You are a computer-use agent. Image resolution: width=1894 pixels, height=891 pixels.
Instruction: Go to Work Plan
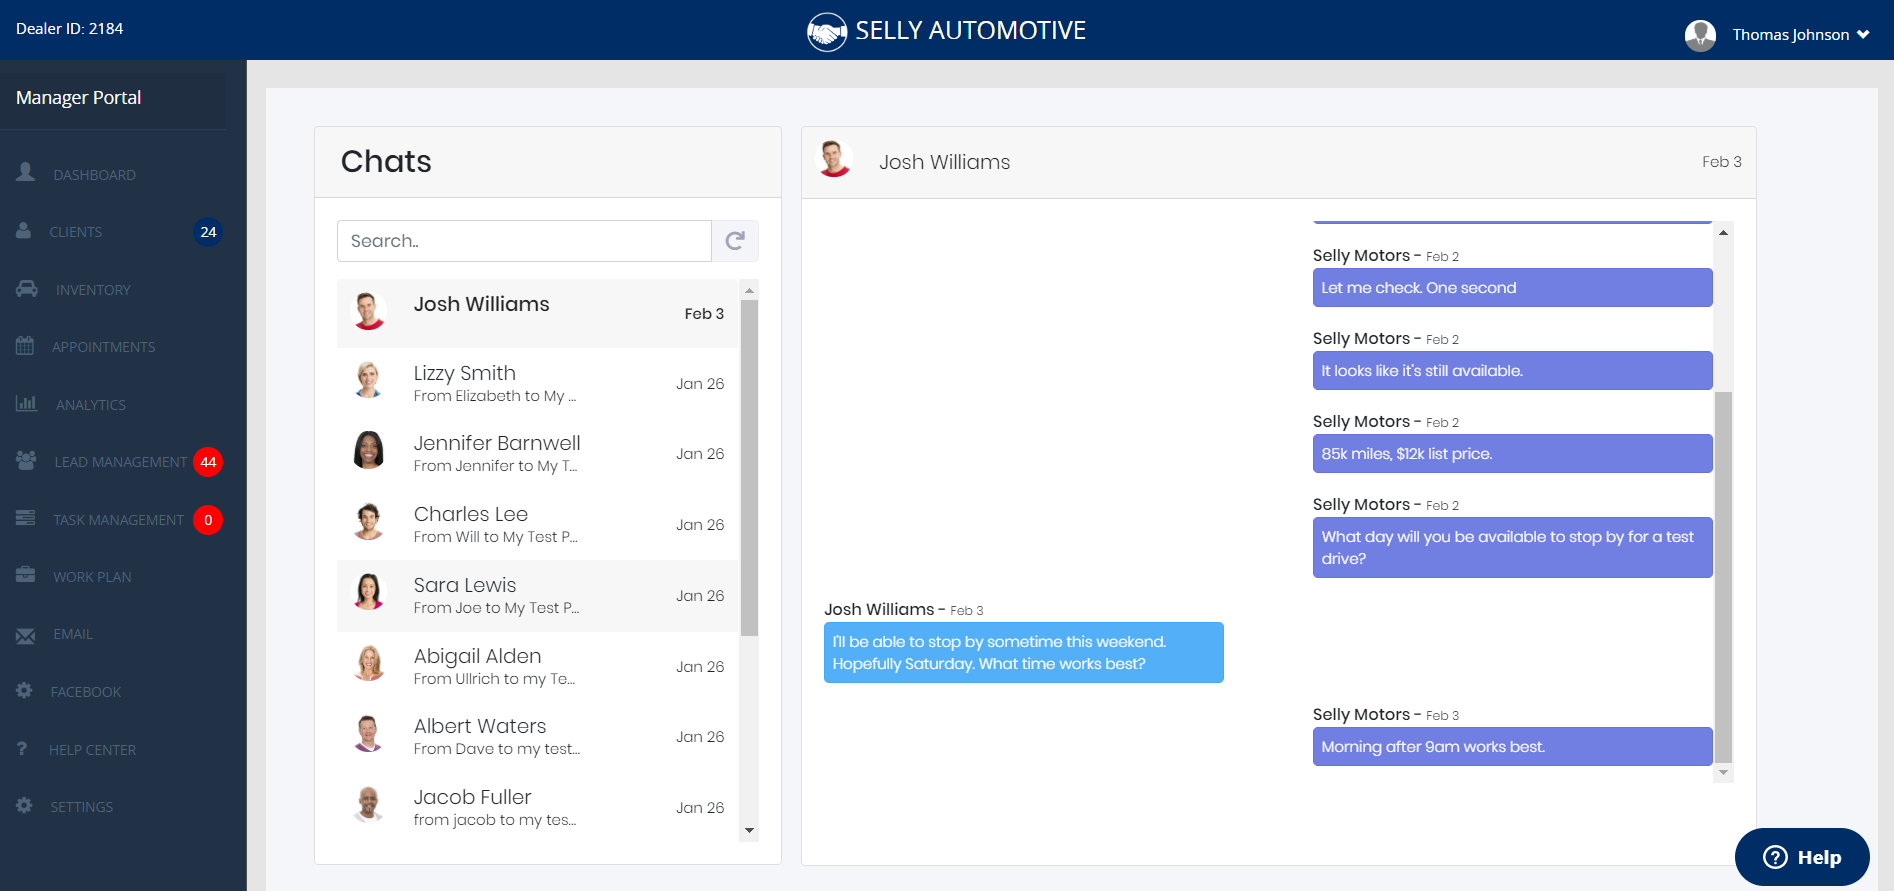(x=92, y=577)
